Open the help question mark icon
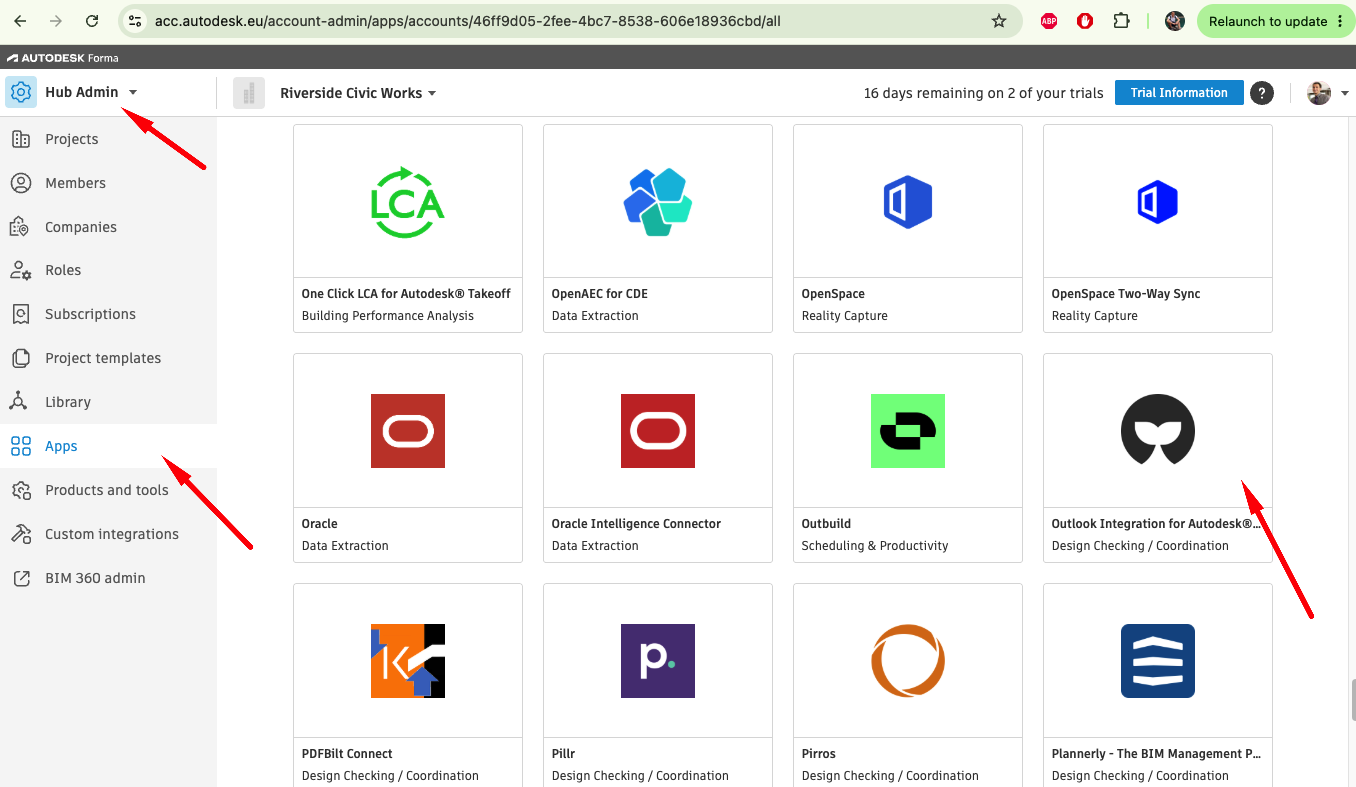The image size is (1356, 787). pyautogui.click(x=1262, y=93)
